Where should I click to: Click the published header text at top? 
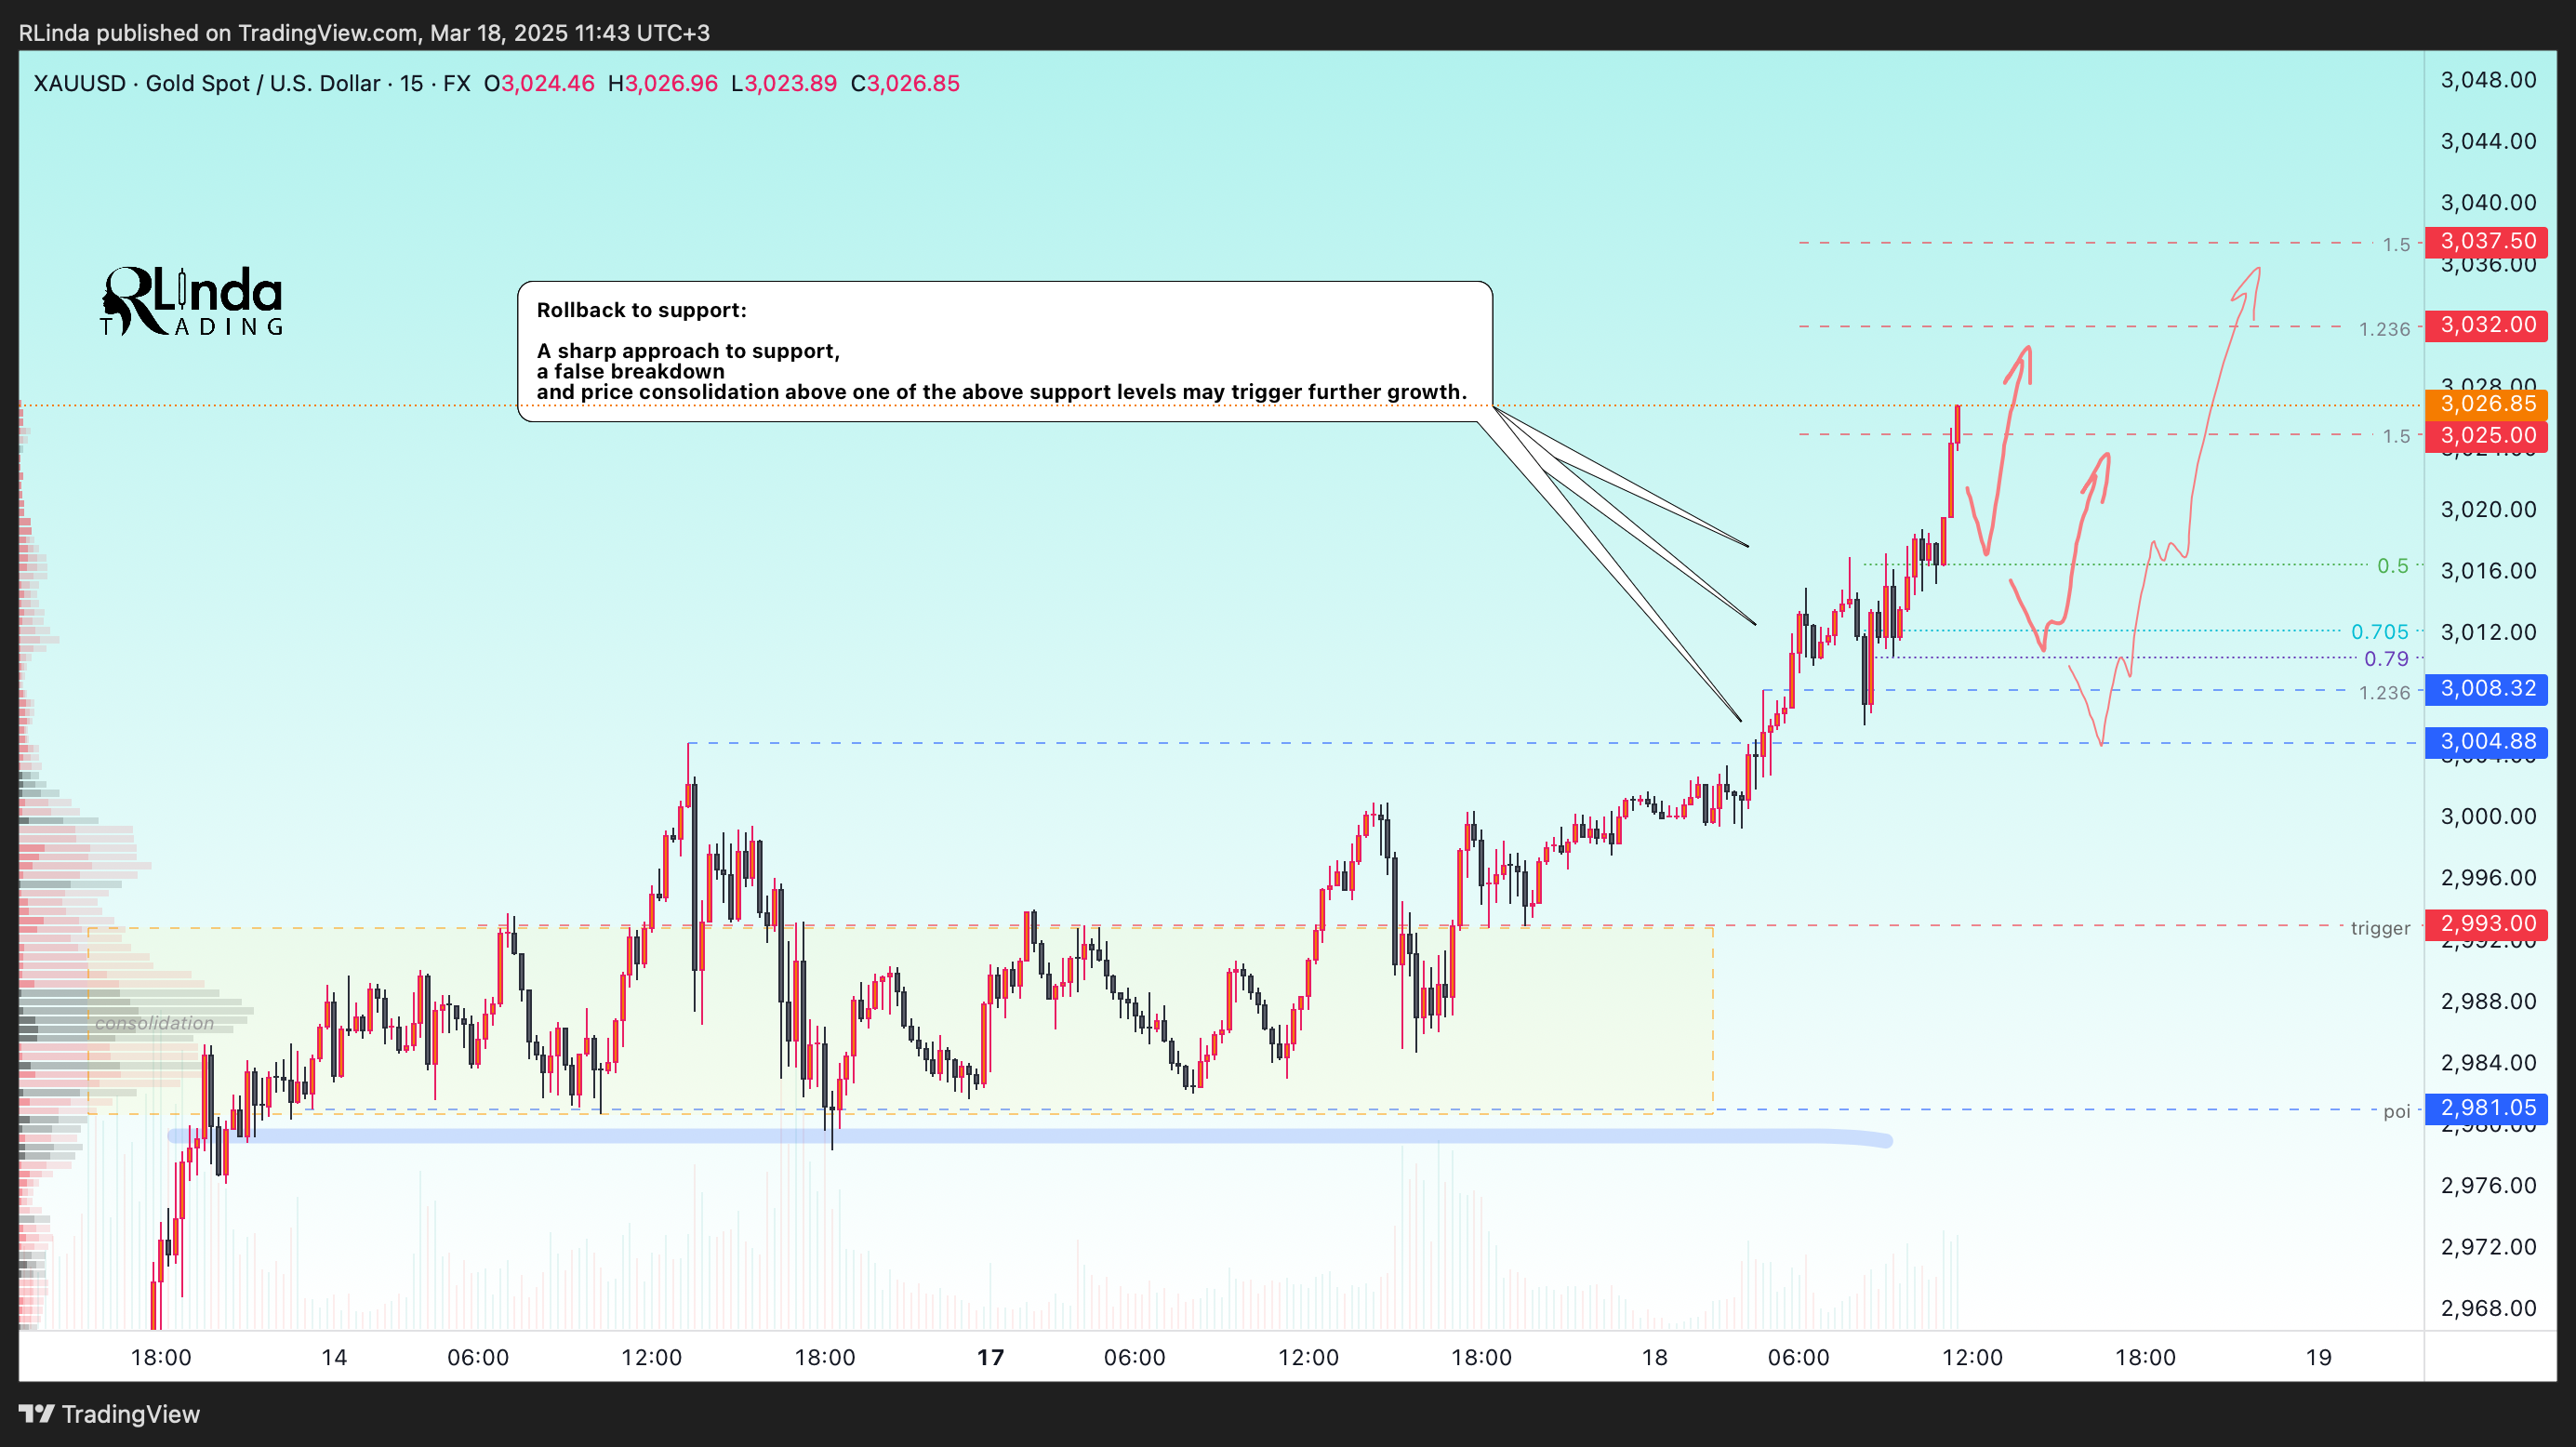coord(364,33)
